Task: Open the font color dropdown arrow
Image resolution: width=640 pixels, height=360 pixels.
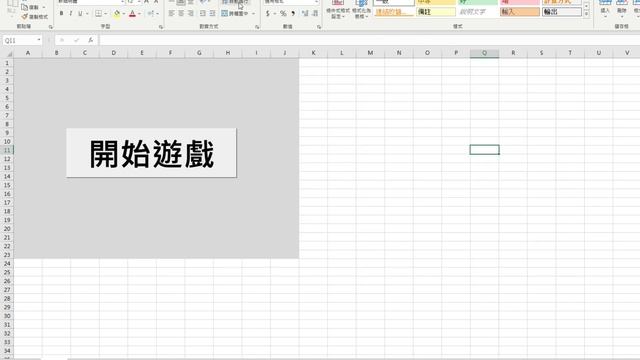Action: pos(139,13)
